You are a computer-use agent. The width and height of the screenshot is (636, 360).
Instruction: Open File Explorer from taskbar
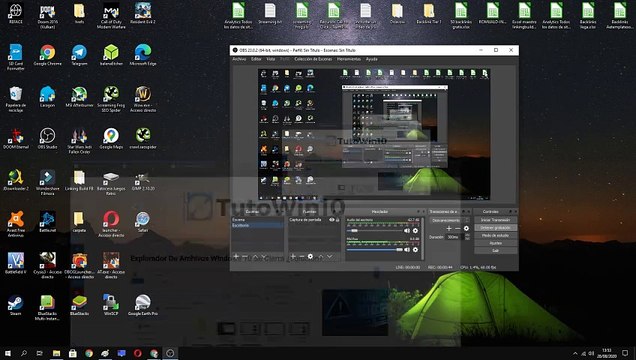point(56,353)
